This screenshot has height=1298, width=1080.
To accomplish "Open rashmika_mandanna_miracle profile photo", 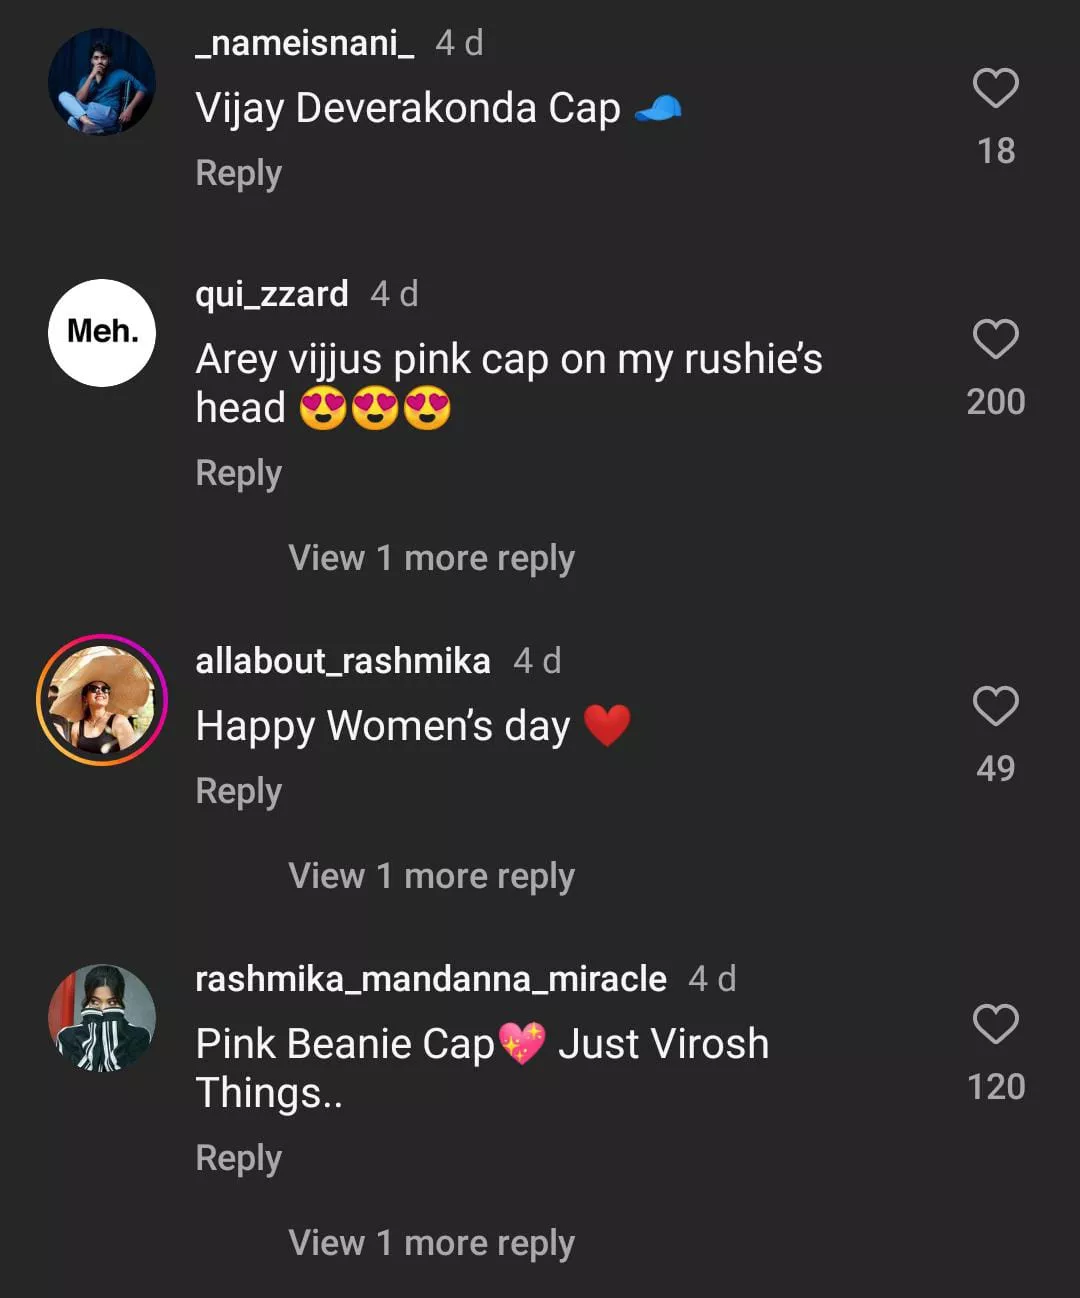I will tap(102, 1018).
